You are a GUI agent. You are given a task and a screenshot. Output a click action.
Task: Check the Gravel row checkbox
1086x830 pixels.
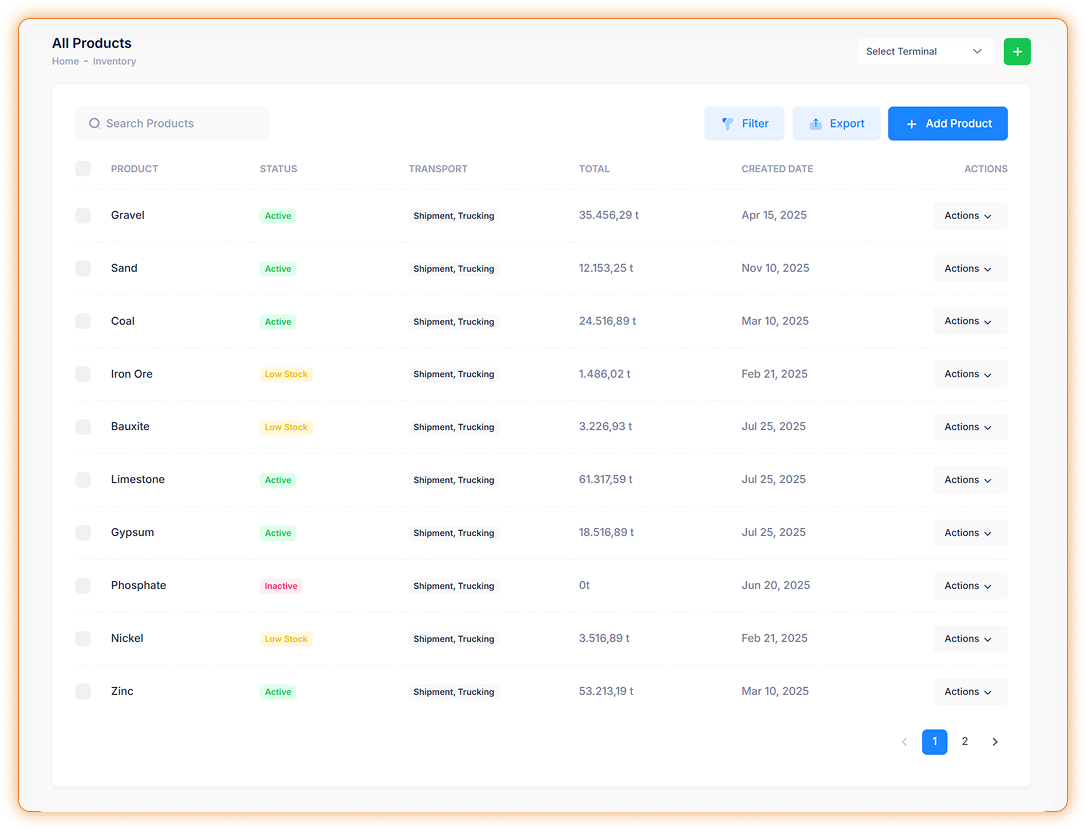[83, 216]
